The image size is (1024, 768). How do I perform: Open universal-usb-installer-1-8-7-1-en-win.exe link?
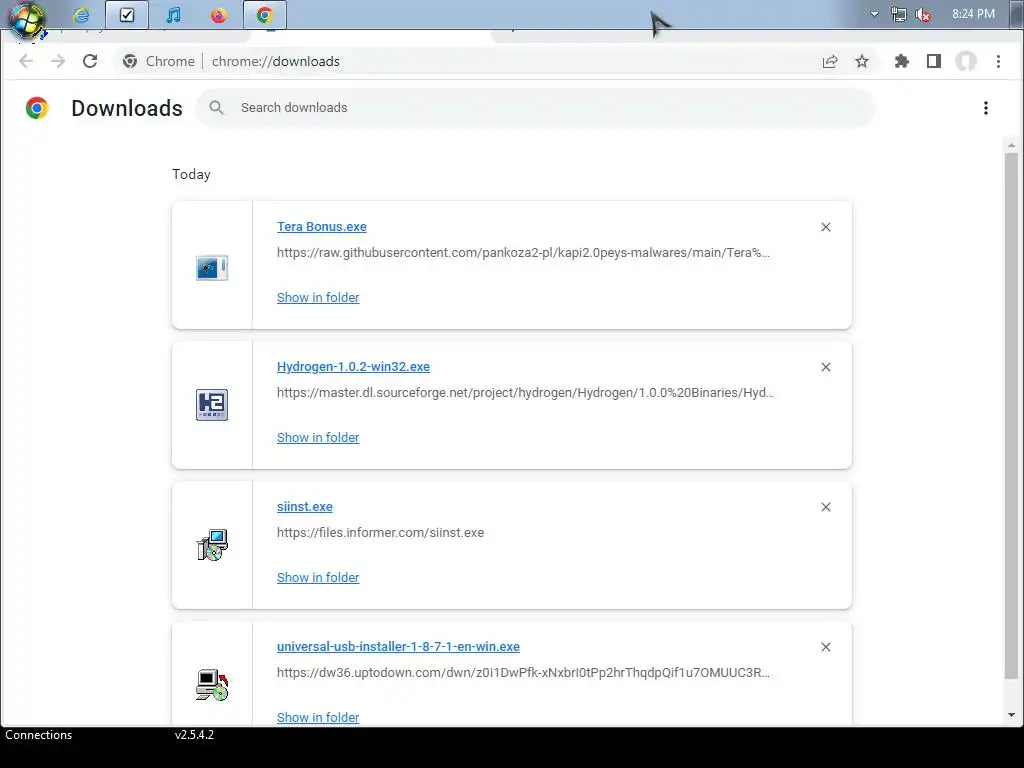point(398,647)
